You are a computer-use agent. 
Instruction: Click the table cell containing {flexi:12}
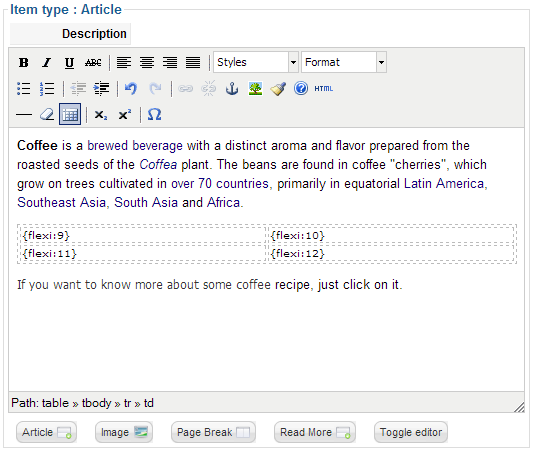pyautogui.click(x=391, y=253)
